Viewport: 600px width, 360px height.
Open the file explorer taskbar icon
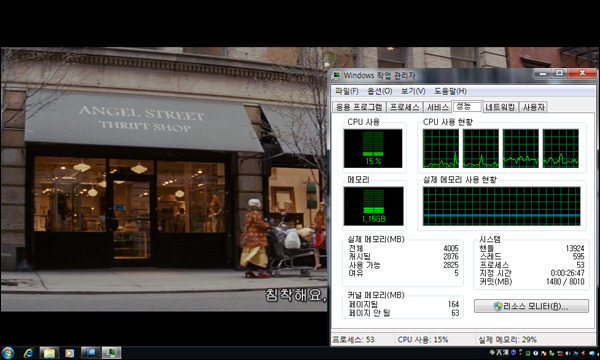(x=49, y=353)
